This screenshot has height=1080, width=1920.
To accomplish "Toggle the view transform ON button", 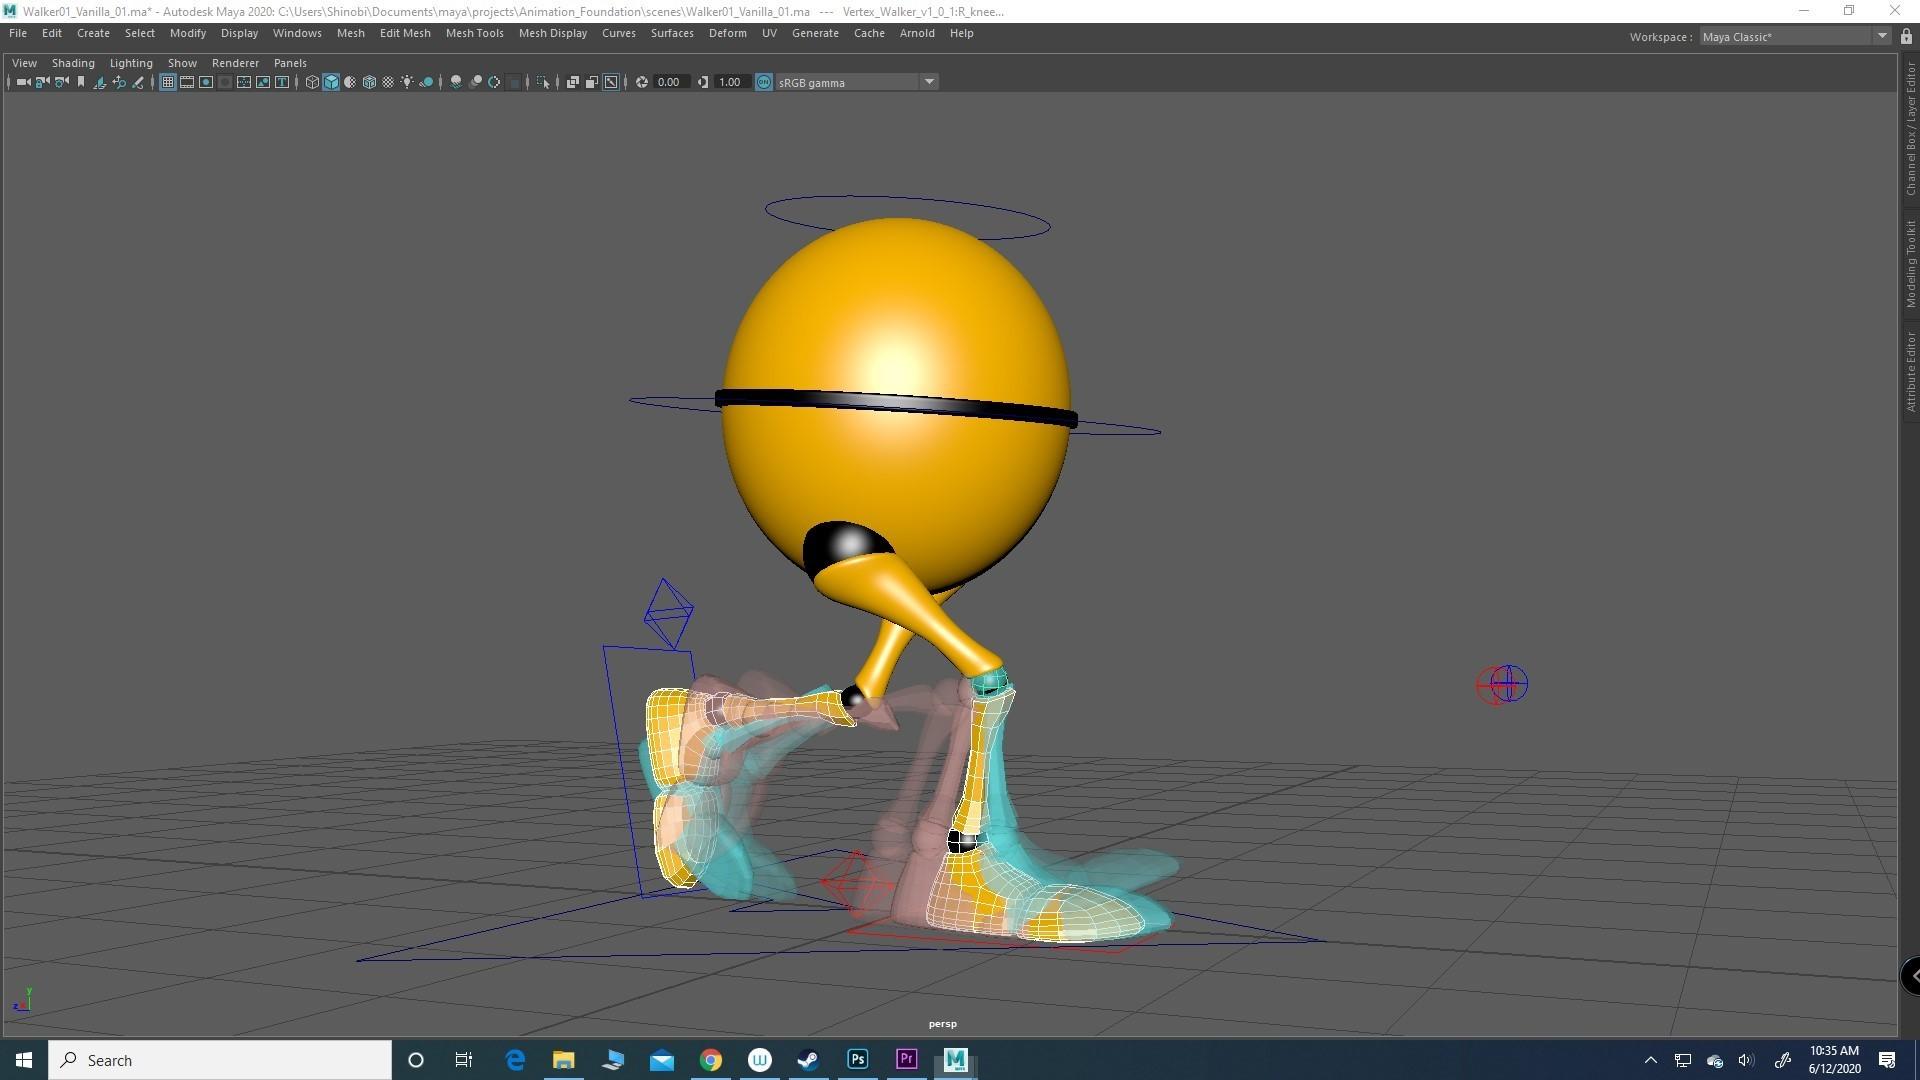I will [x=764, y=82].
